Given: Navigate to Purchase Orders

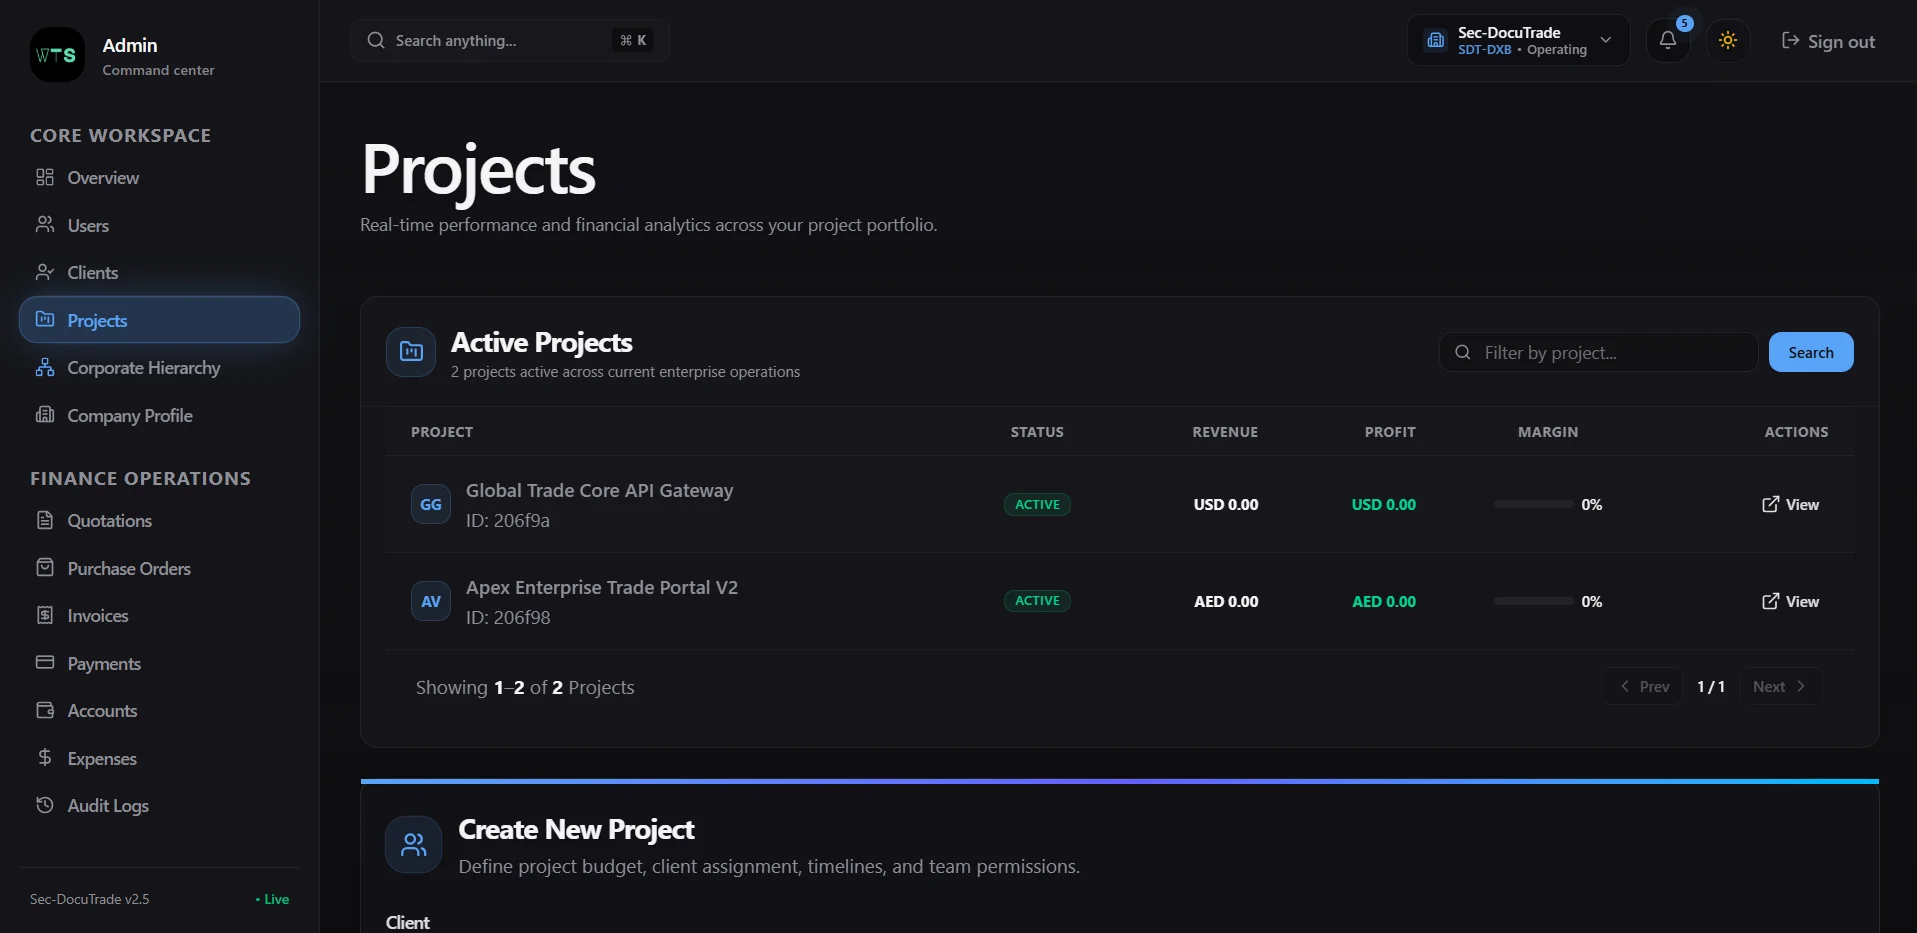Looking at the screenshot, I should 159,568.
